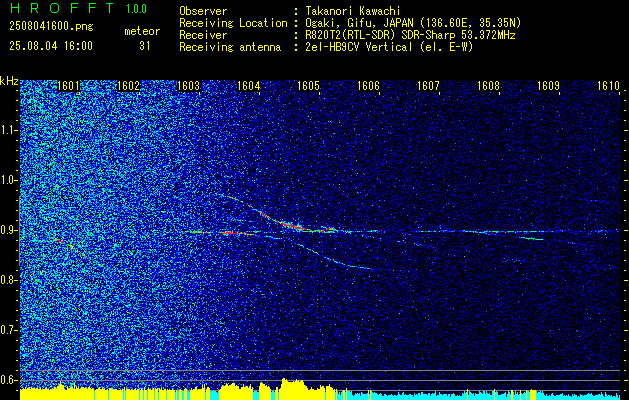
Task: Click the kHz axis unit label
Action: point(10,81)
